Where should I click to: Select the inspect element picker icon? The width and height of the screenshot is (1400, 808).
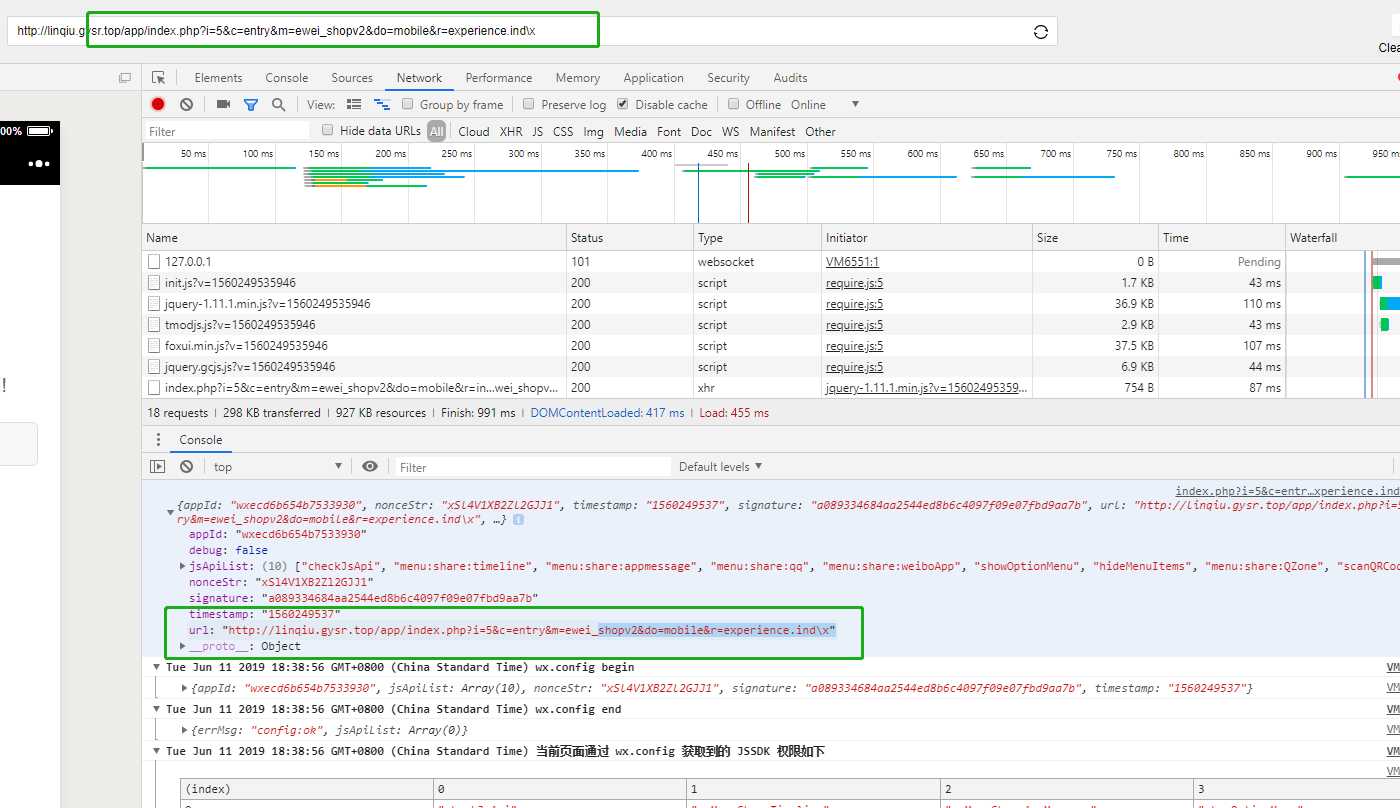tap(158, 77)
